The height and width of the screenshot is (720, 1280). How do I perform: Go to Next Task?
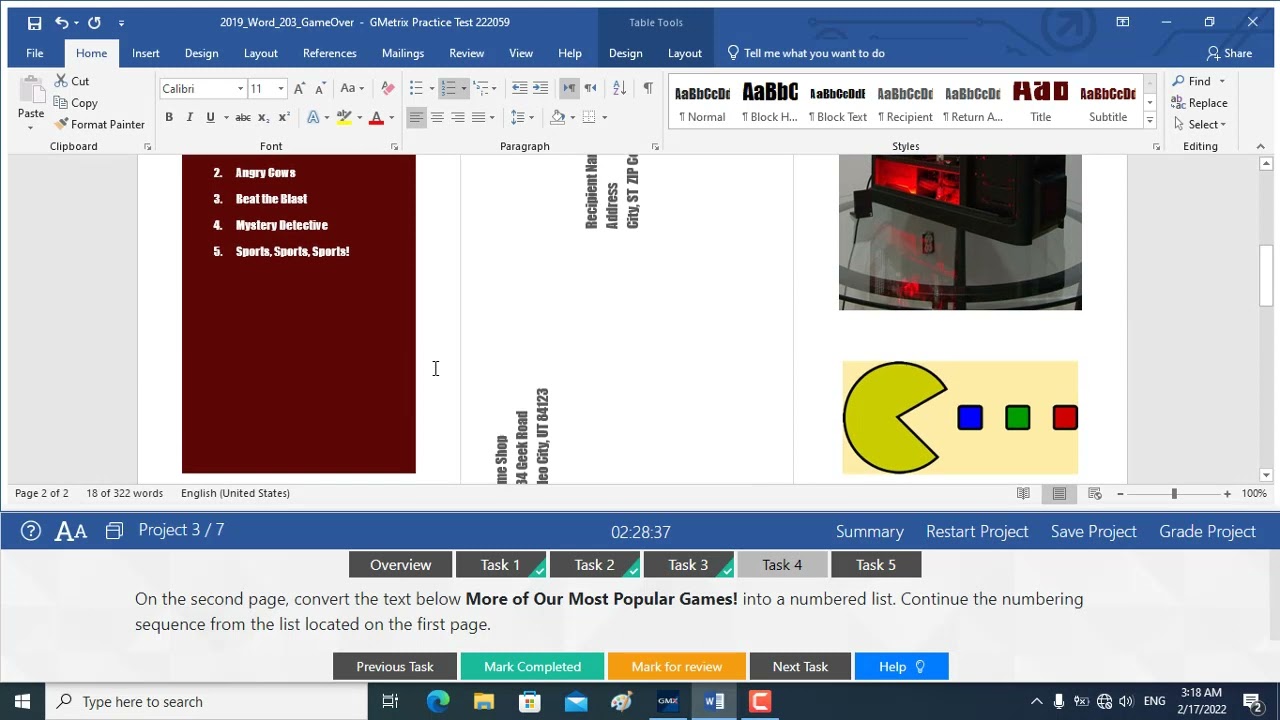[800, 666]
